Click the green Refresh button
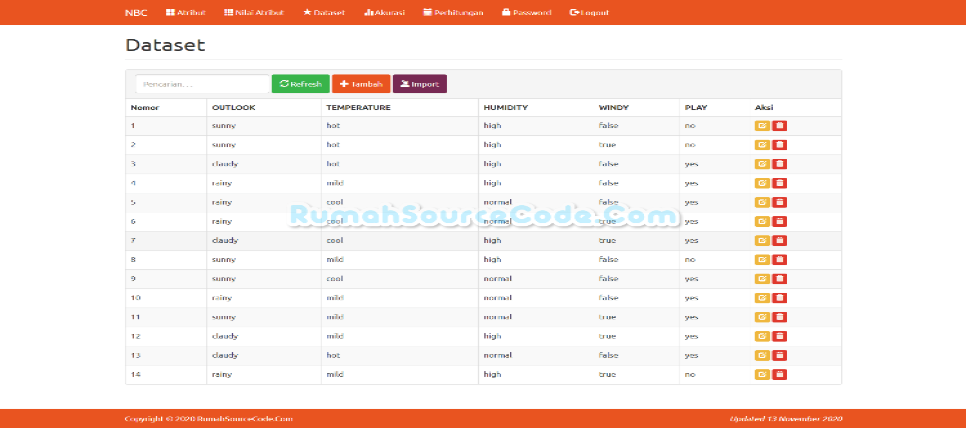 pyautogui.click(x=300, y=84)
